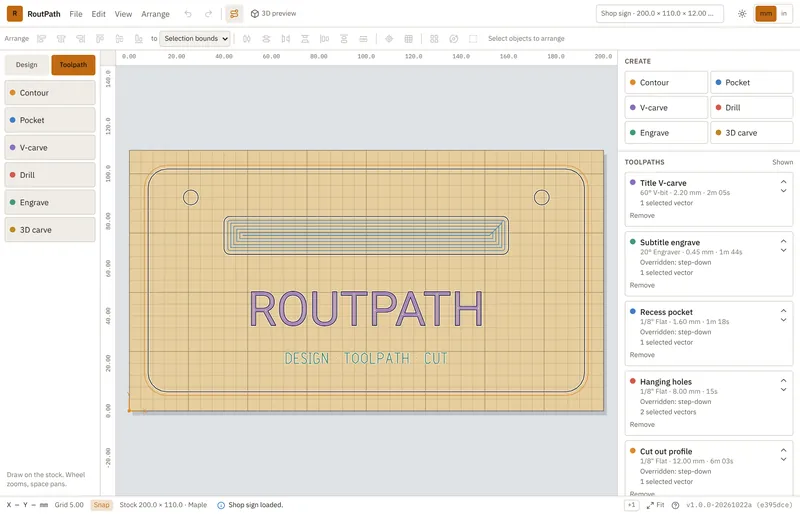Select Engrave in the left tool list
Image resolution: width=800 pixels, height=514 pixels.
pos(50,203)
